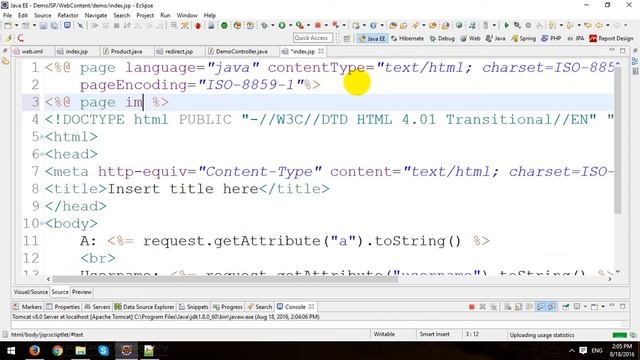Open the Properties view tab
This screenshot has width=640, height=360.
63,307
